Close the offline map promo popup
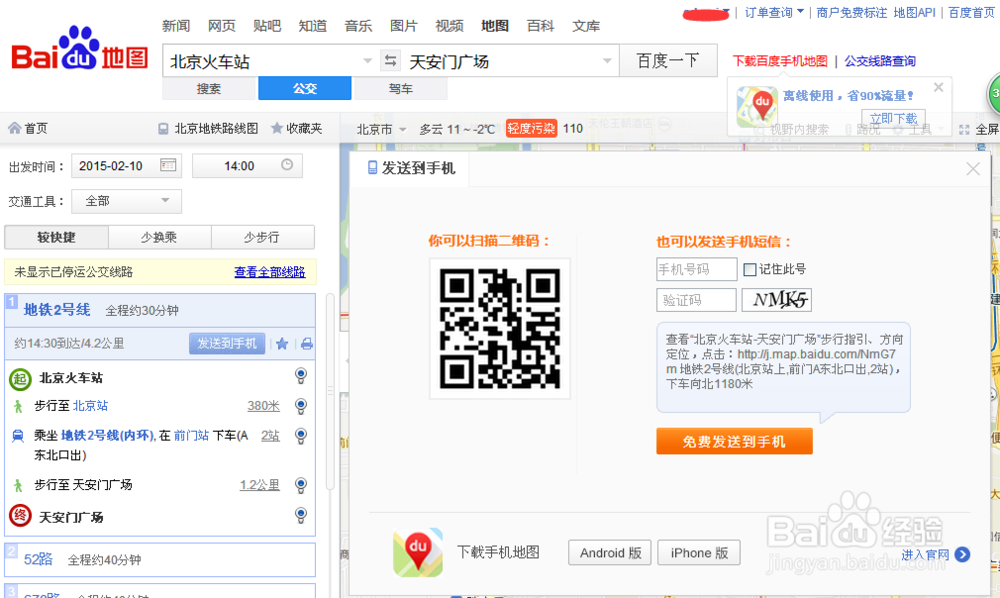 pyautogui.click(x=938, y=87)
